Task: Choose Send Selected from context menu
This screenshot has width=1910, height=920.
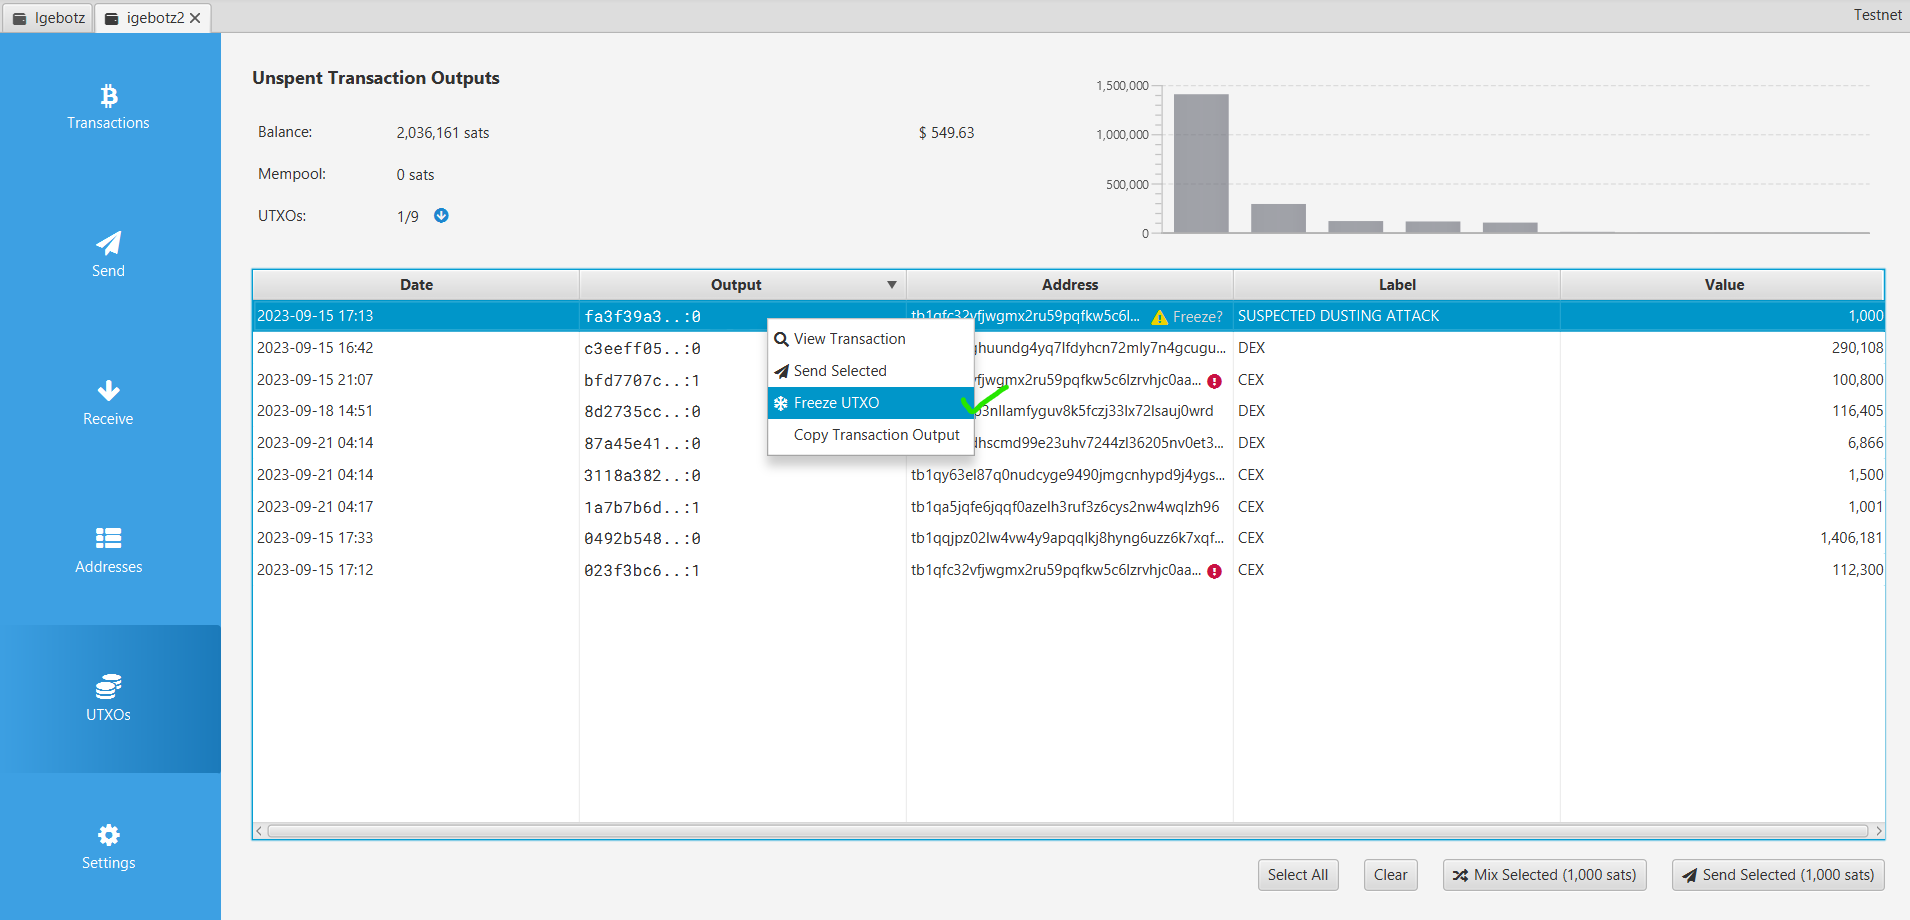Action: (870, 371)
